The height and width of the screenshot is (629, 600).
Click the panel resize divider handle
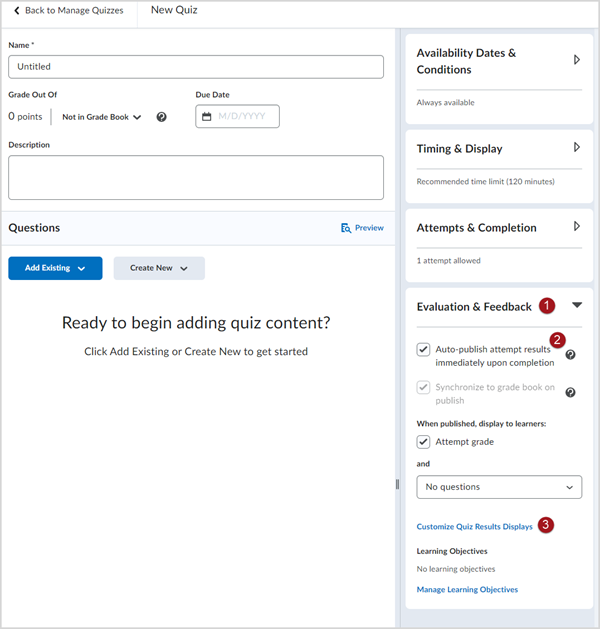point(397,485)
